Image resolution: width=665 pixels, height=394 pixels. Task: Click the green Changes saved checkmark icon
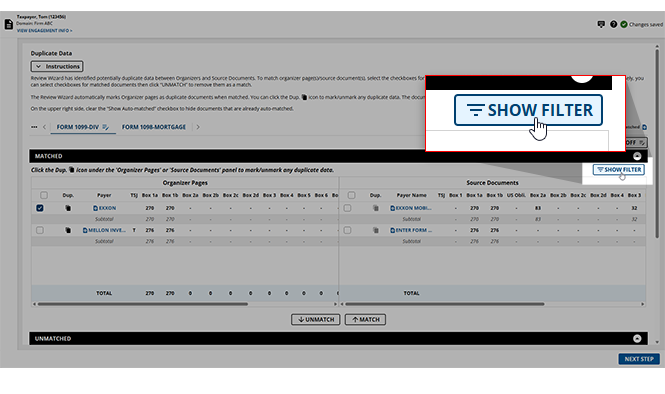click(624, 24)
